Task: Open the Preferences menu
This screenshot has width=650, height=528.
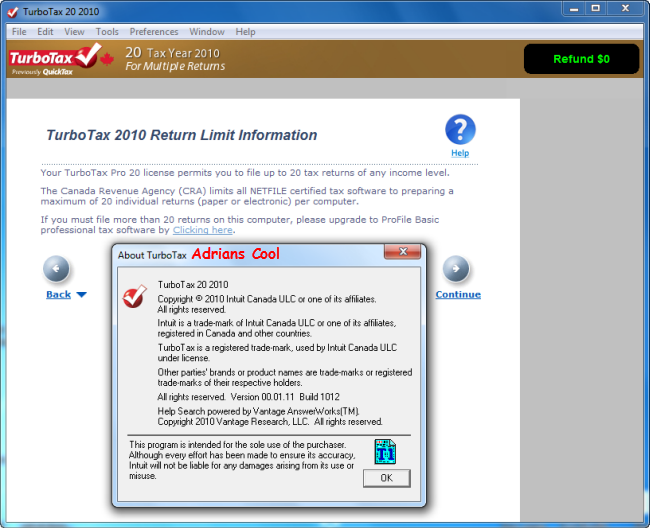Action: pyautogui.click(x=154, y=32)
